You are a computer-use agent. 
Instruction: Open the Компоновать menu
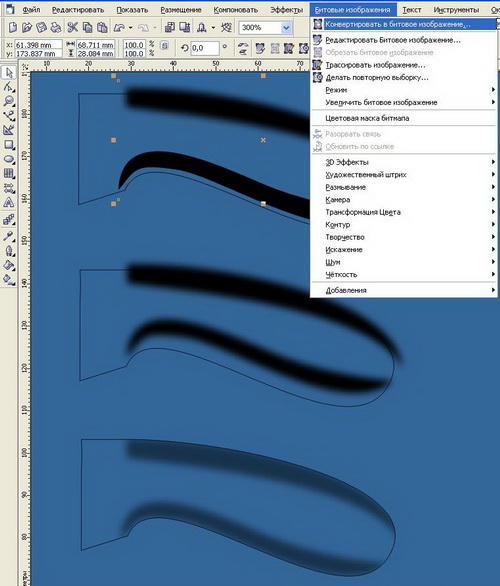coord(236,10)
